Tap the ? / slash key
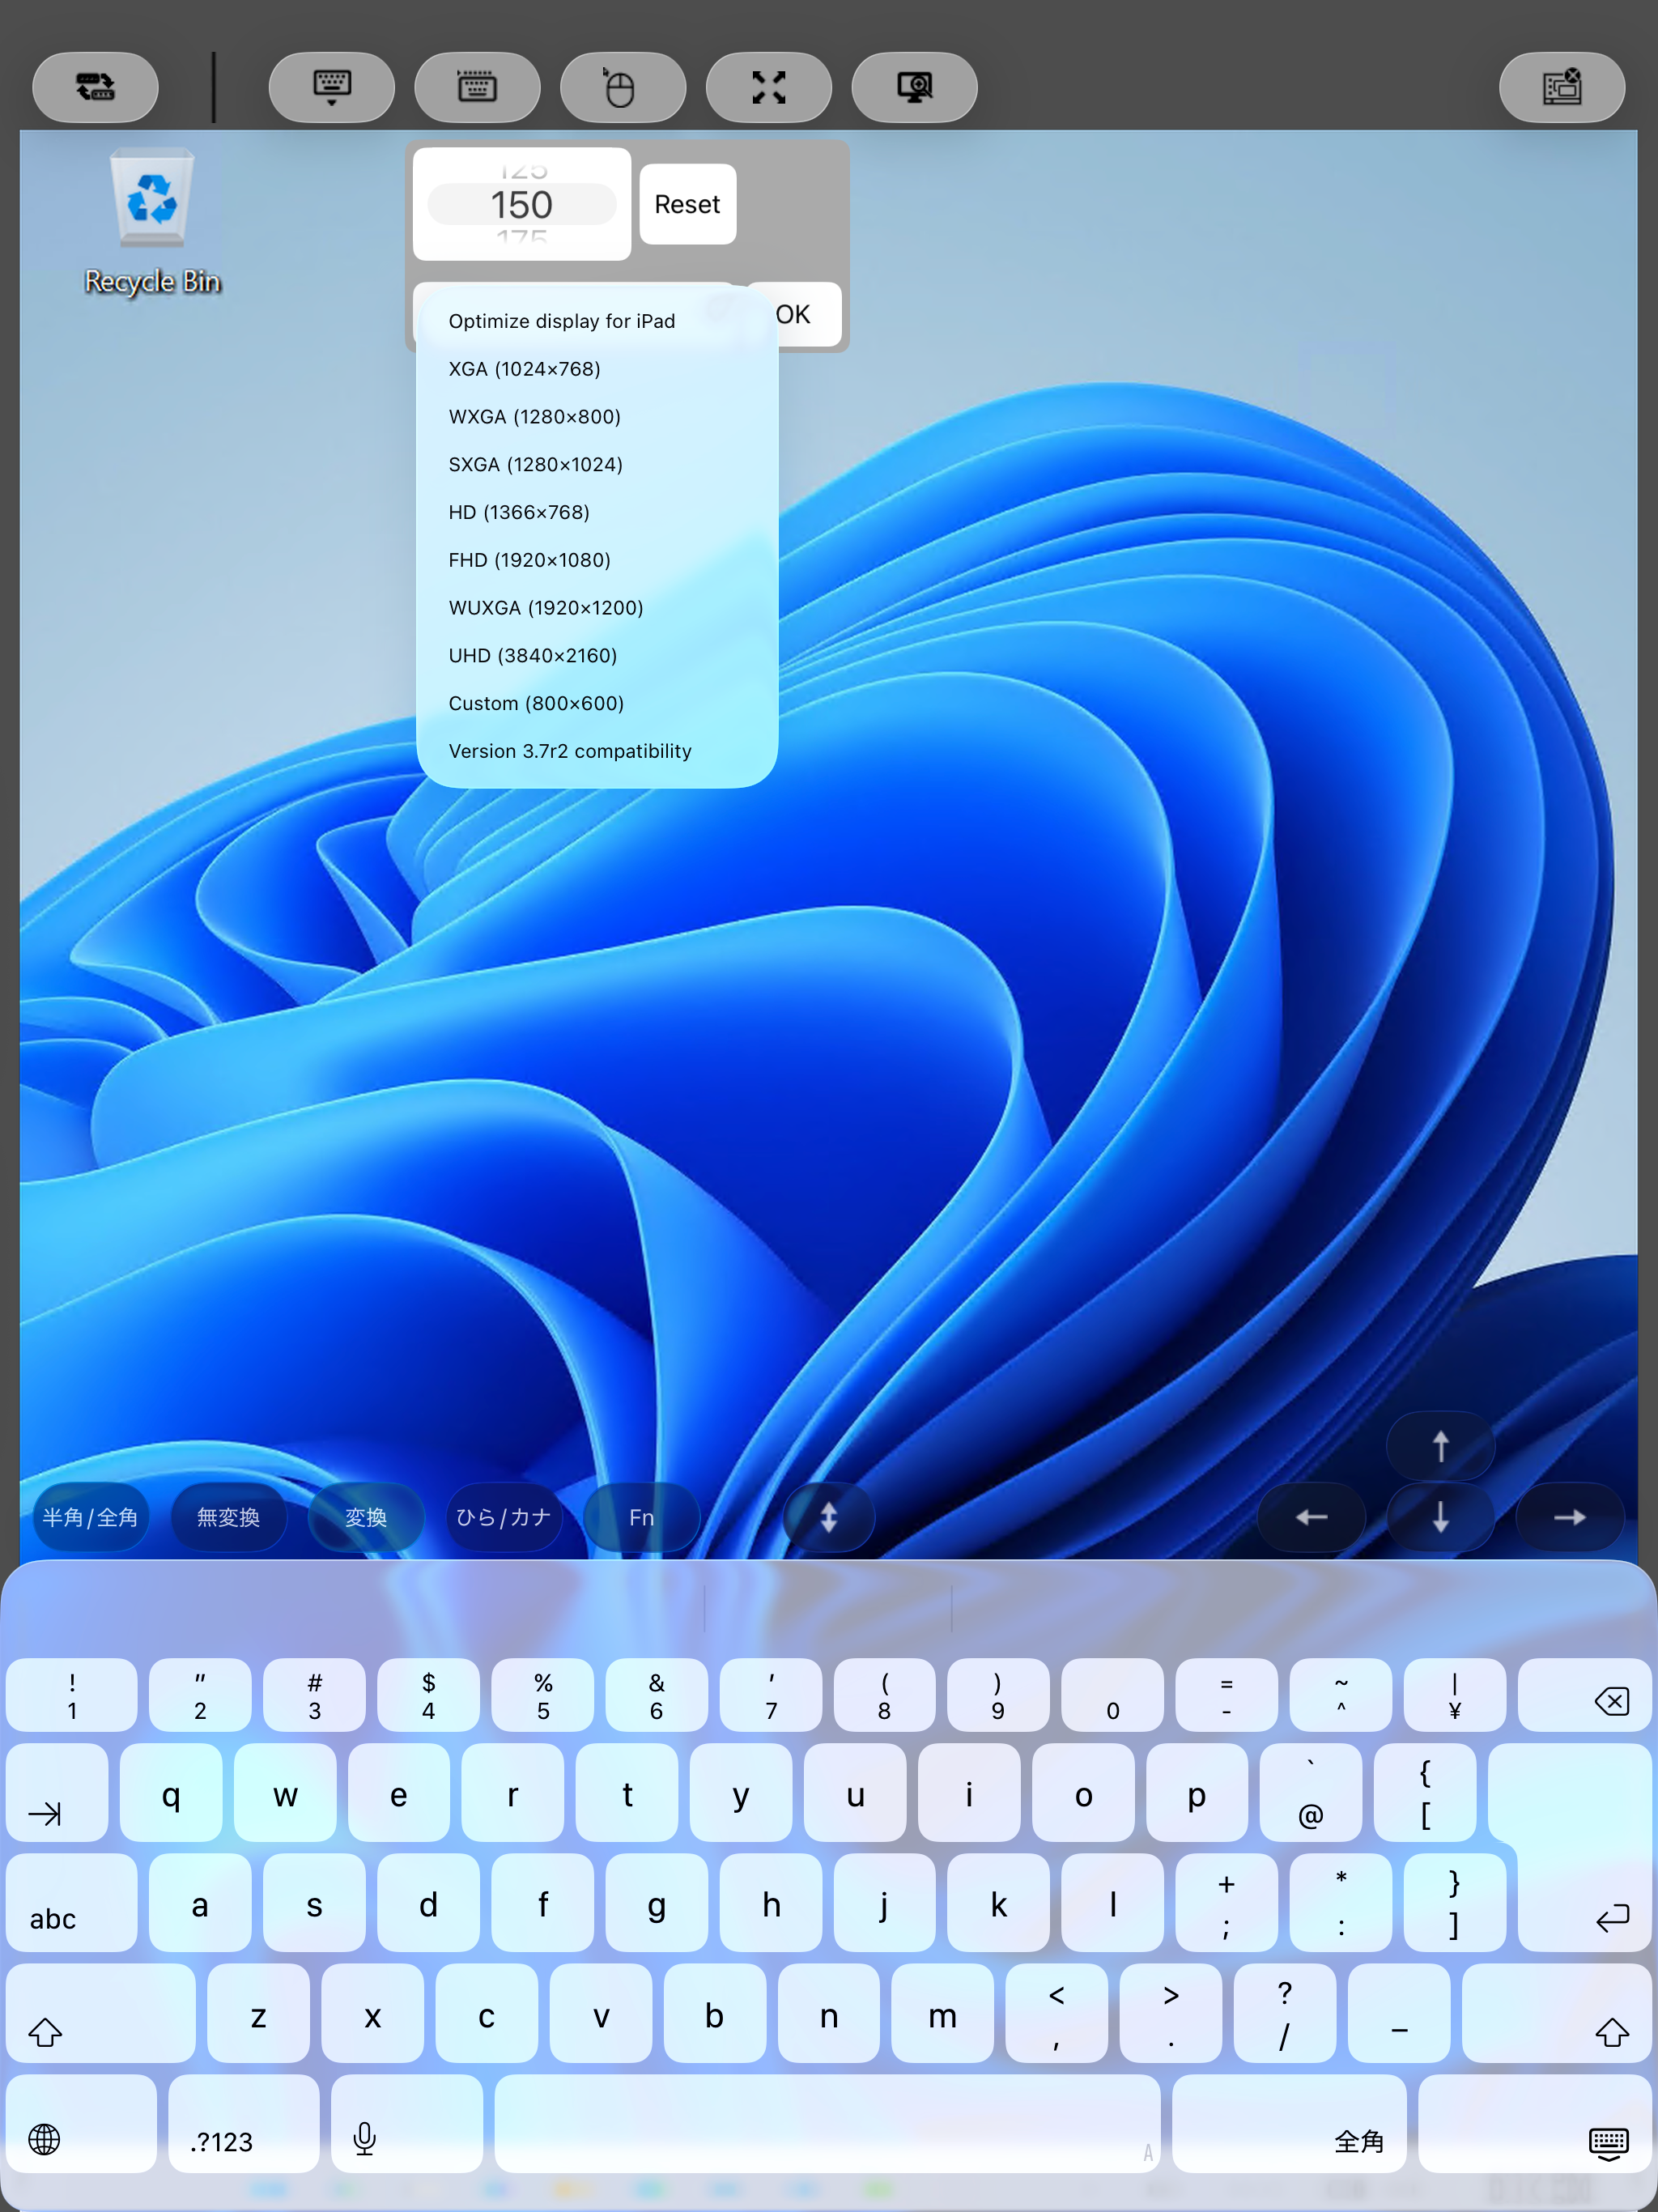The width and height of the screenshot is (1658, 2212). click(x=1285, y=2013)
